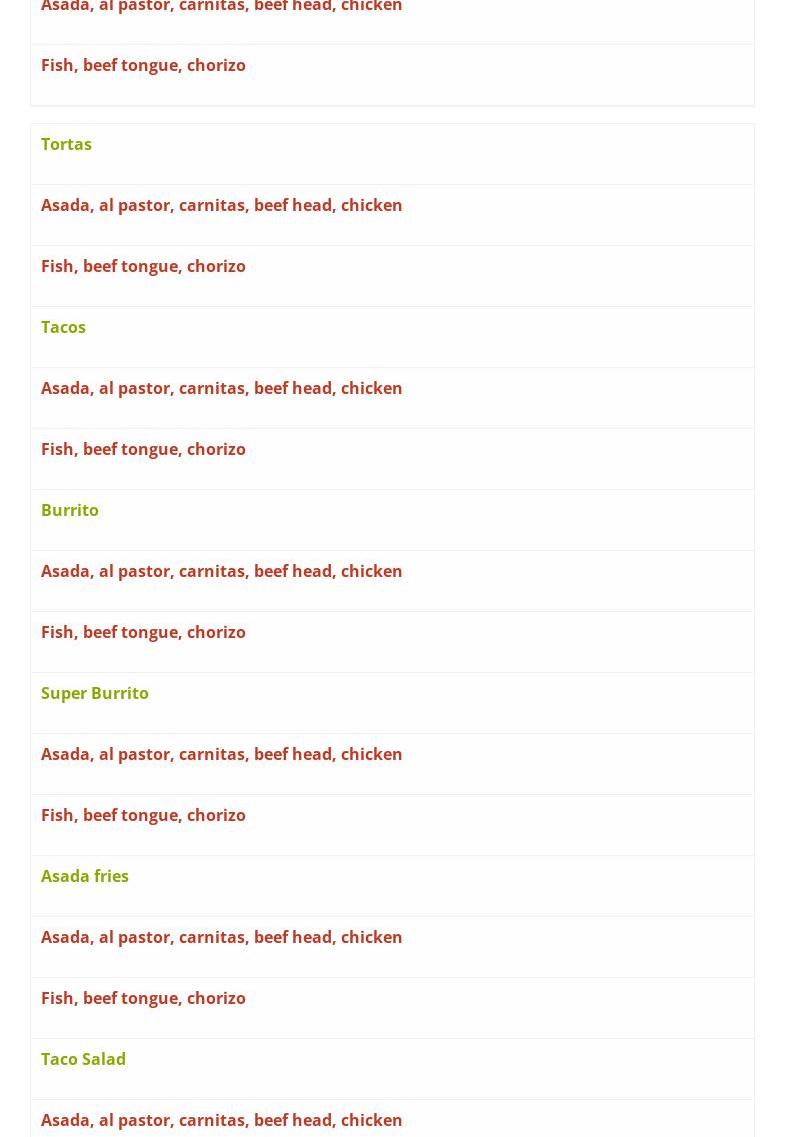Select Asada, al pastor row under Super Burrito
This screenshot has width=785, height=1137.
[x=221, y=754]
